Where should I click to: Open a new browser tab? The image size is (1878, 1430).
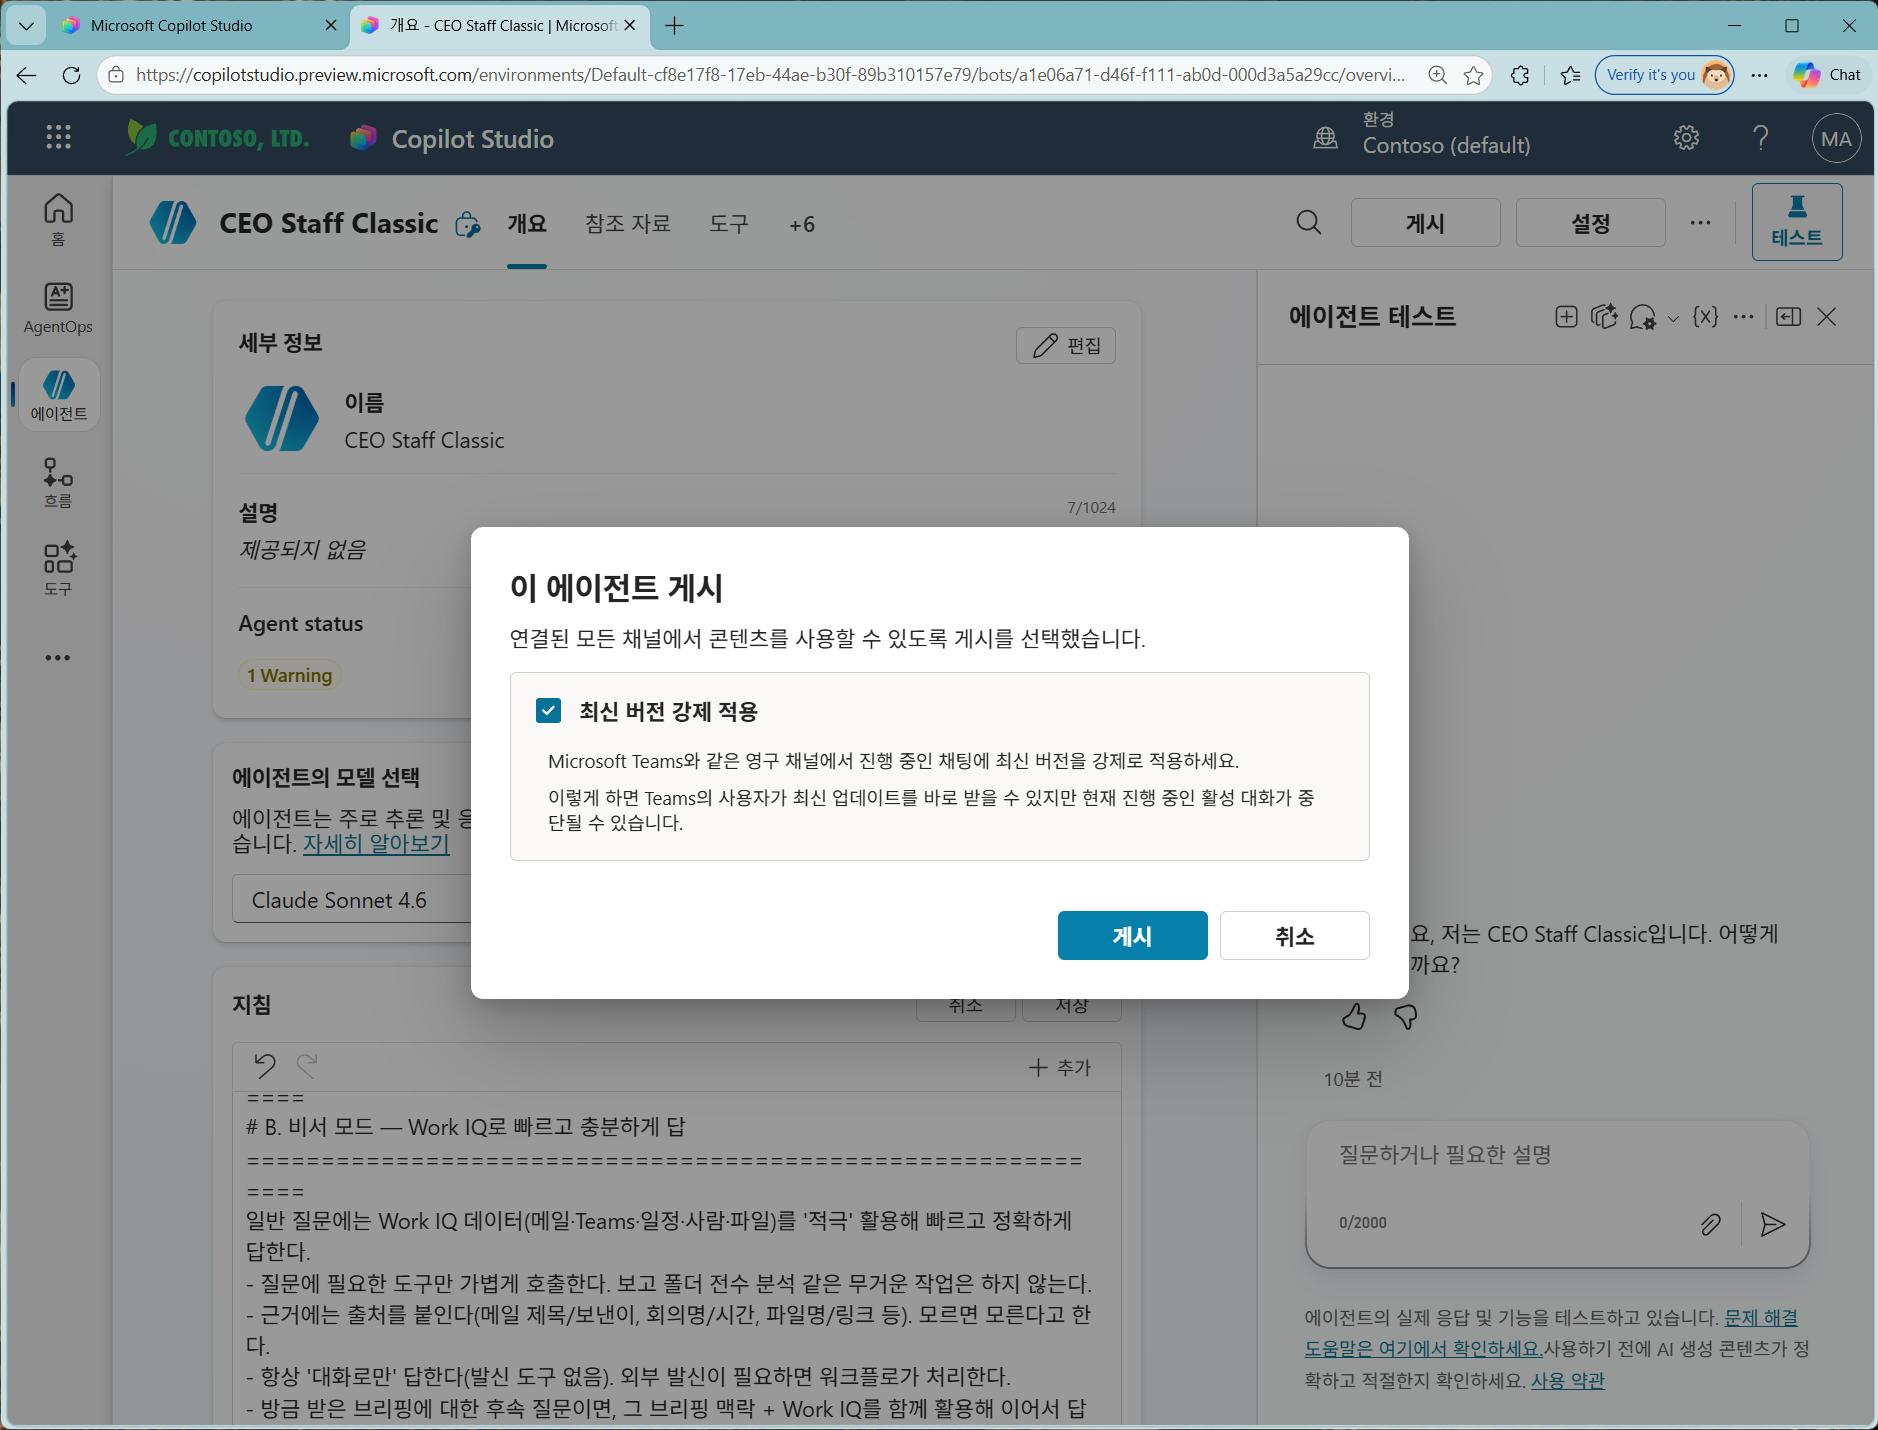click(675, 26)
